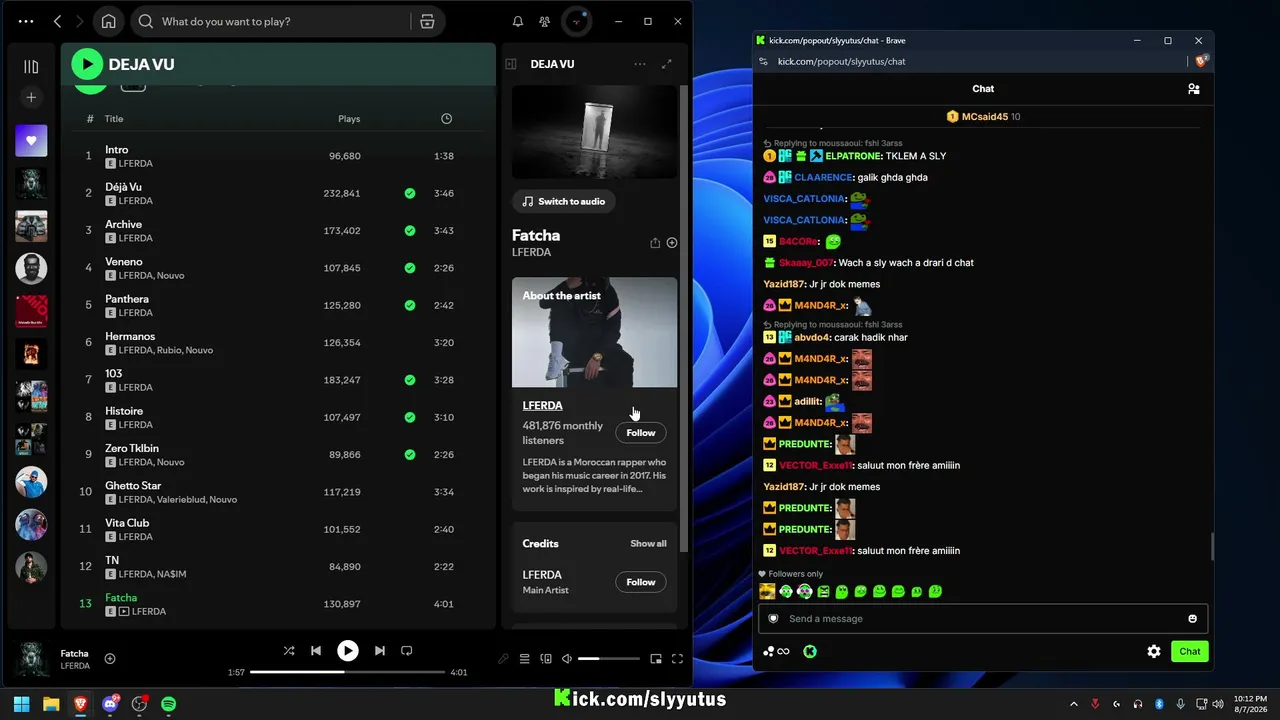
Task: Add Fatcha to Liked Songs in panel
Action: [672, 242]
